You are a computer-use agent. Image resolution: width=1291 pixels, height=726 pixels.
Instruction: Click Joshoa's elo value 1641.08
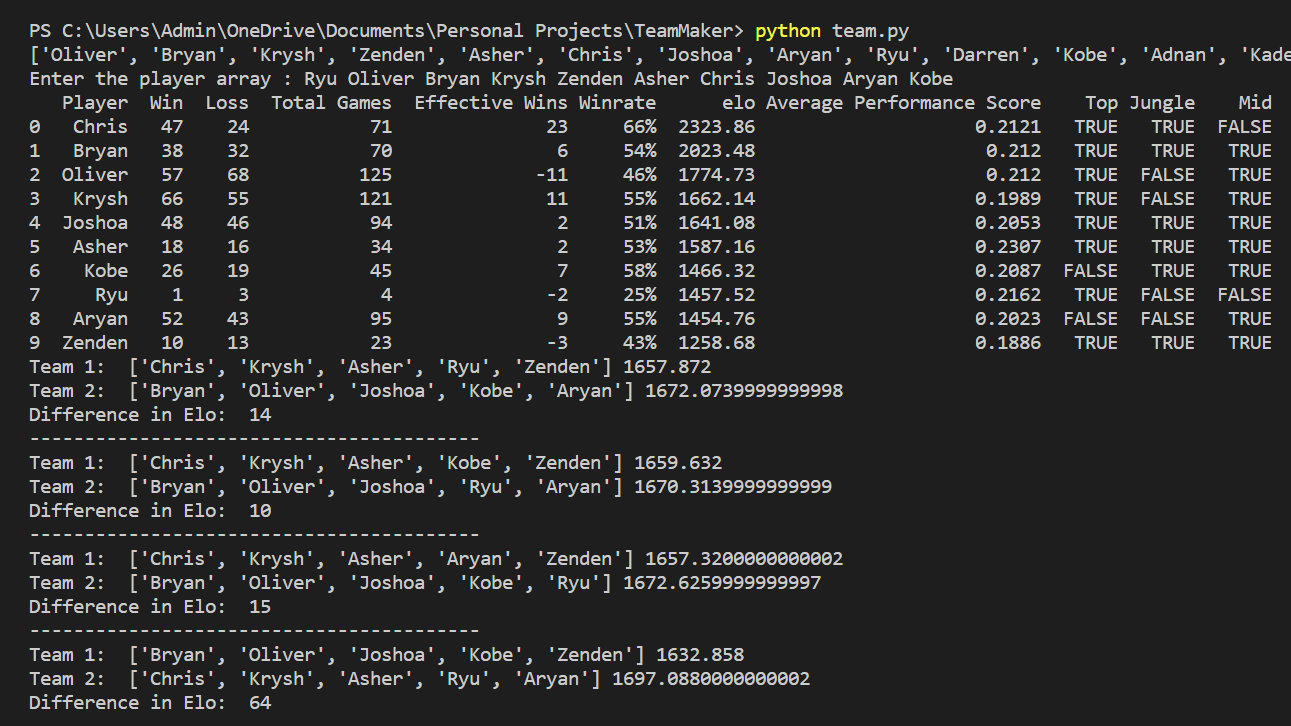[x=717, y=223]
